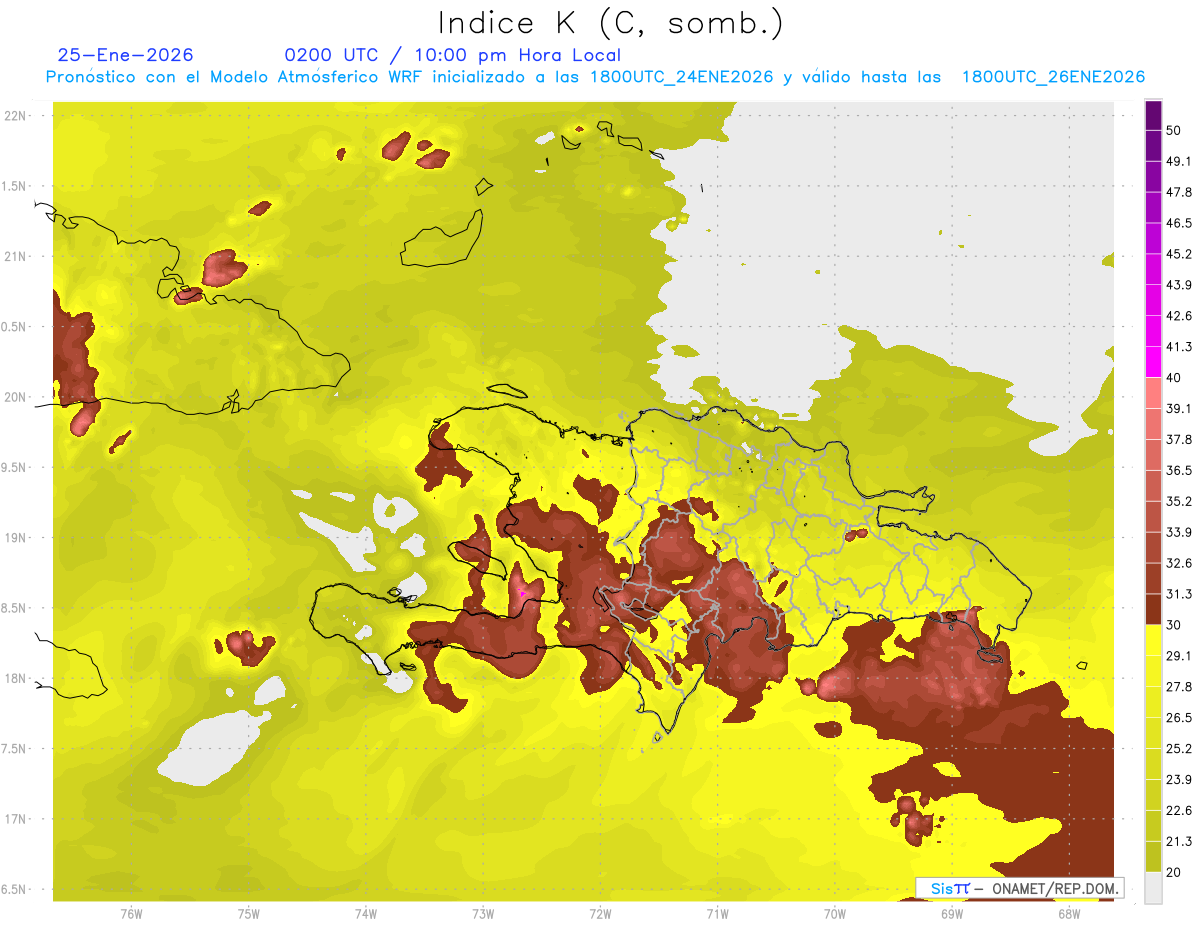The height and width of the screenshot is (927, 1200).
Task: Click the colorbar value "22.6"
Action: tap(1179, 810)
